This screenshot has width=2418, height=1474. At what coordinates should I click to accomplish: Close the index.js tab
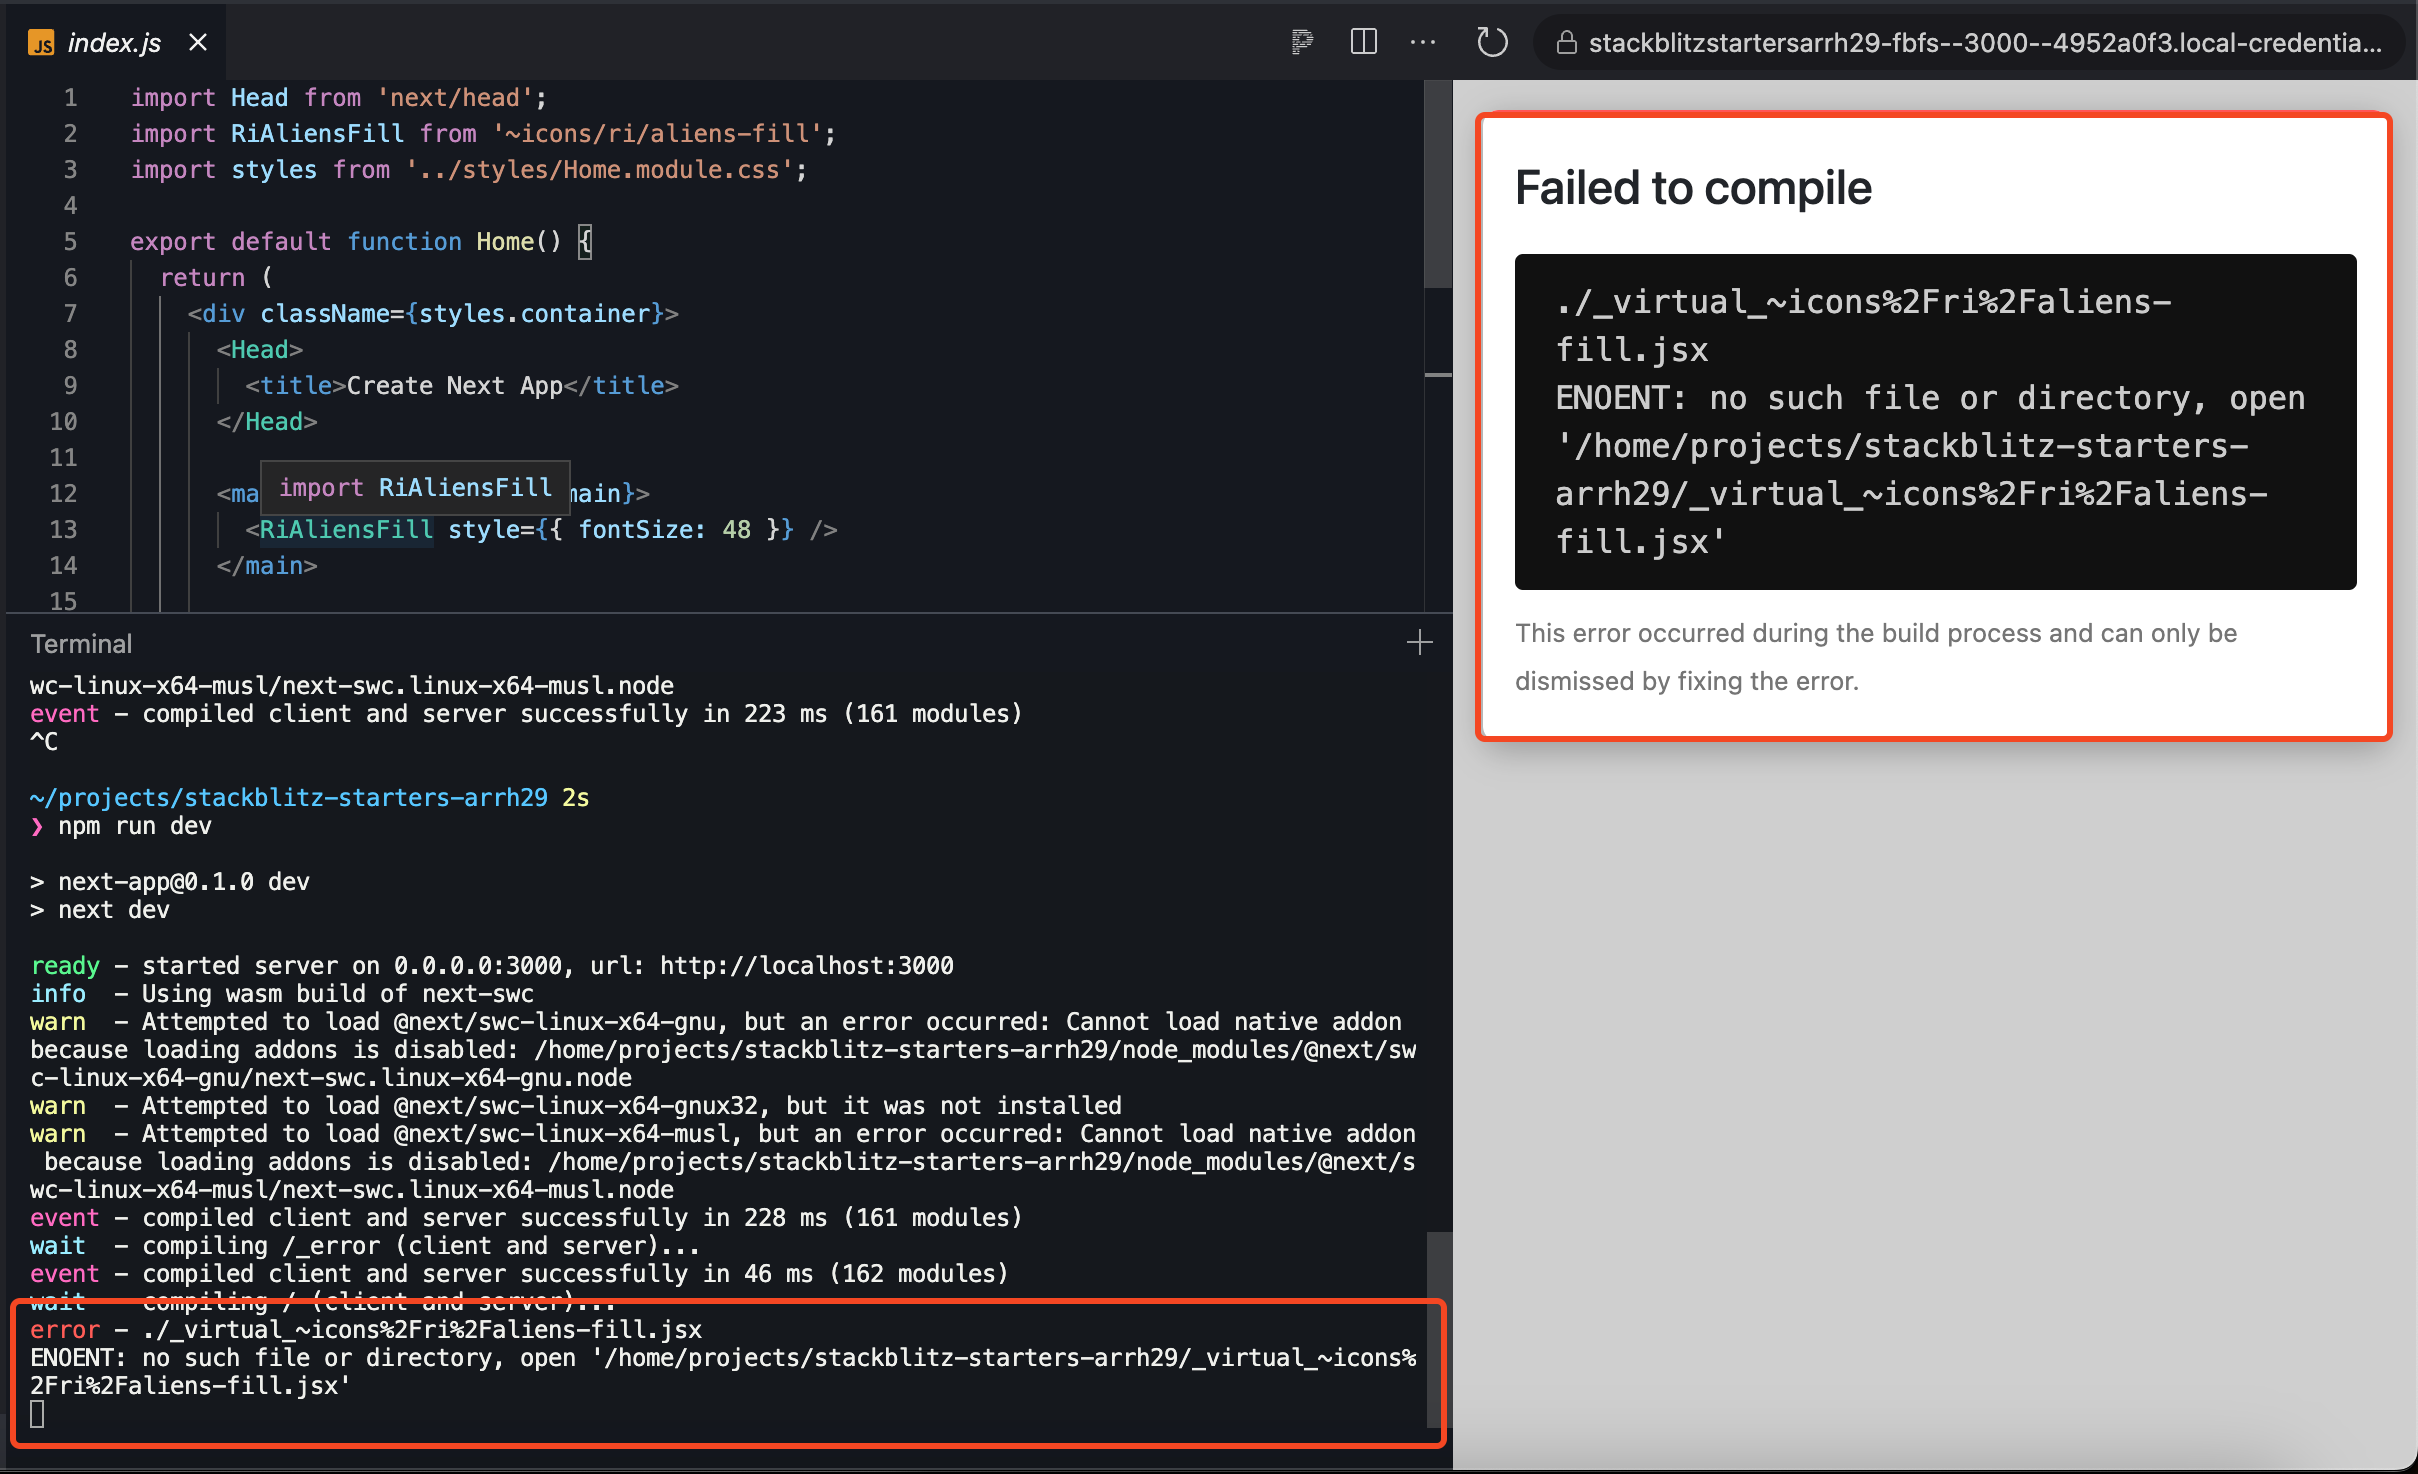point(197,42)
